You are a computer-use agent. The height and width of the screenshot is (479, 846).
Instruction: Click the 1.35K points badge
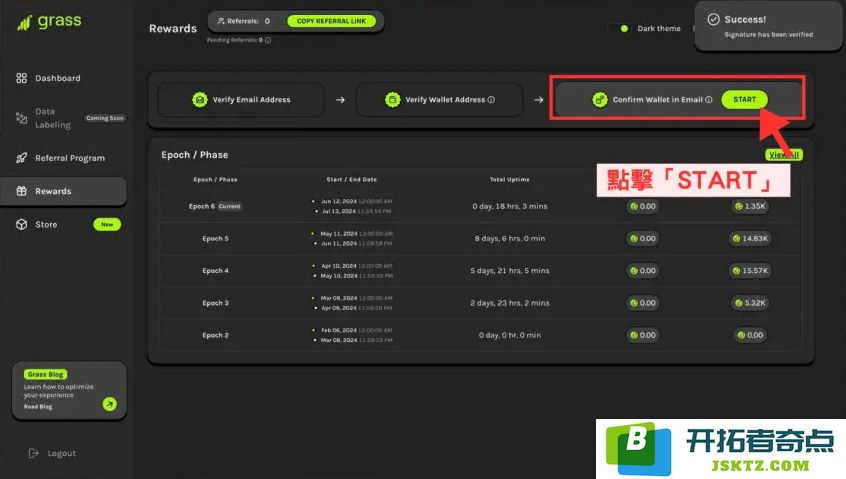(x=750, y=206)
